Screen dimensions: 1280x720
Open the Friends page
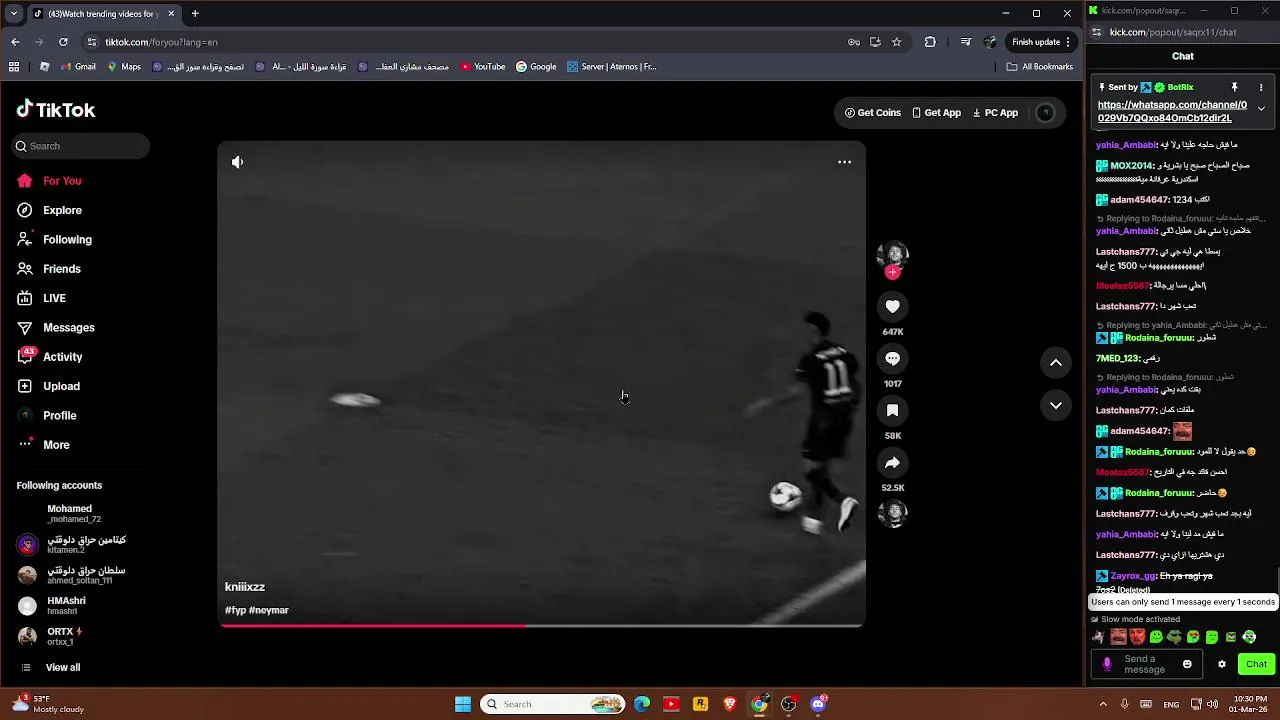pos(50,269)
